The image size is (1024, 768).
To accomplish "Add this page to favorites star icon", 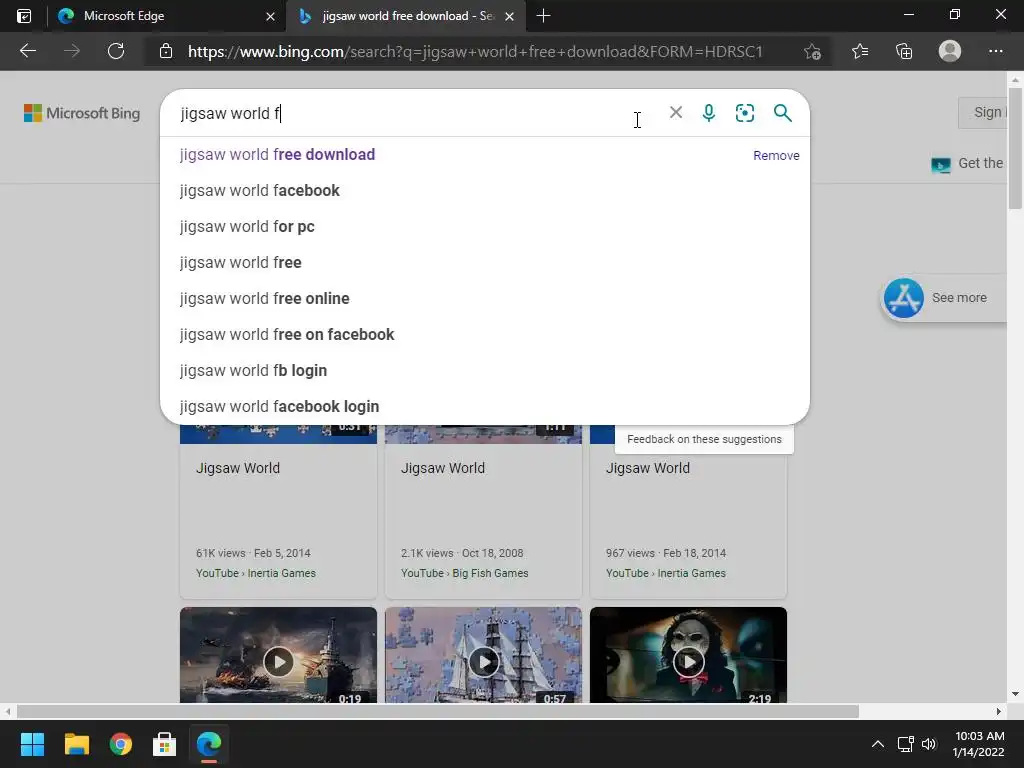I will tap(812, 51).
